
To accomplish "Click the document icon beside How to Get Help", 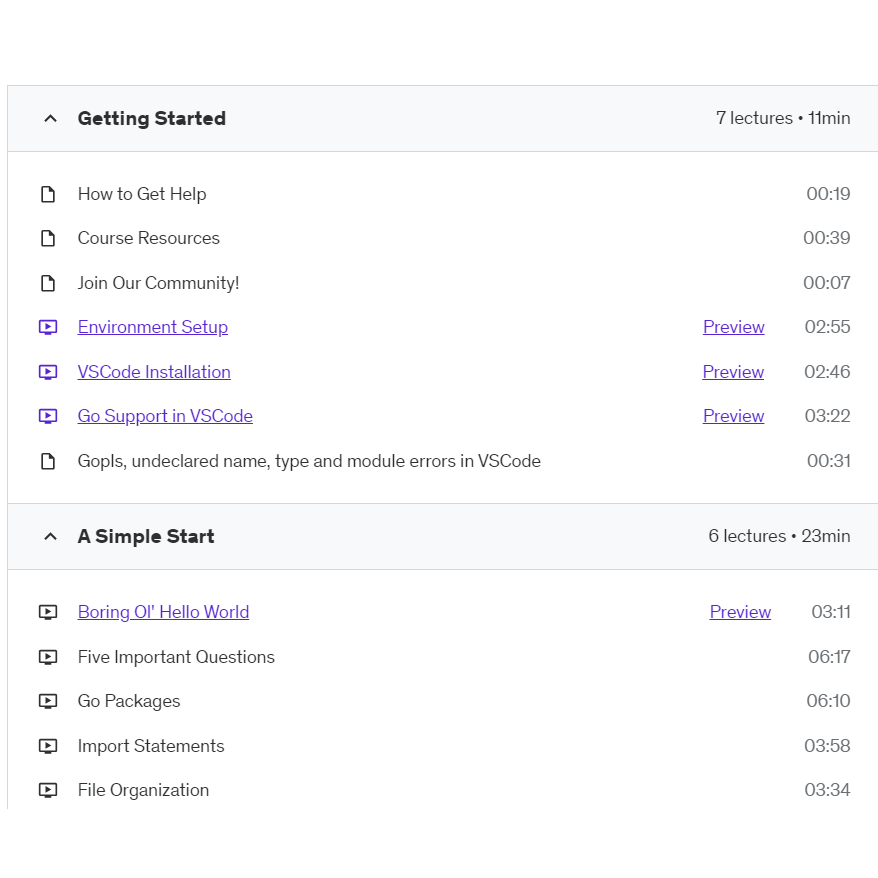I will (48, 194).
